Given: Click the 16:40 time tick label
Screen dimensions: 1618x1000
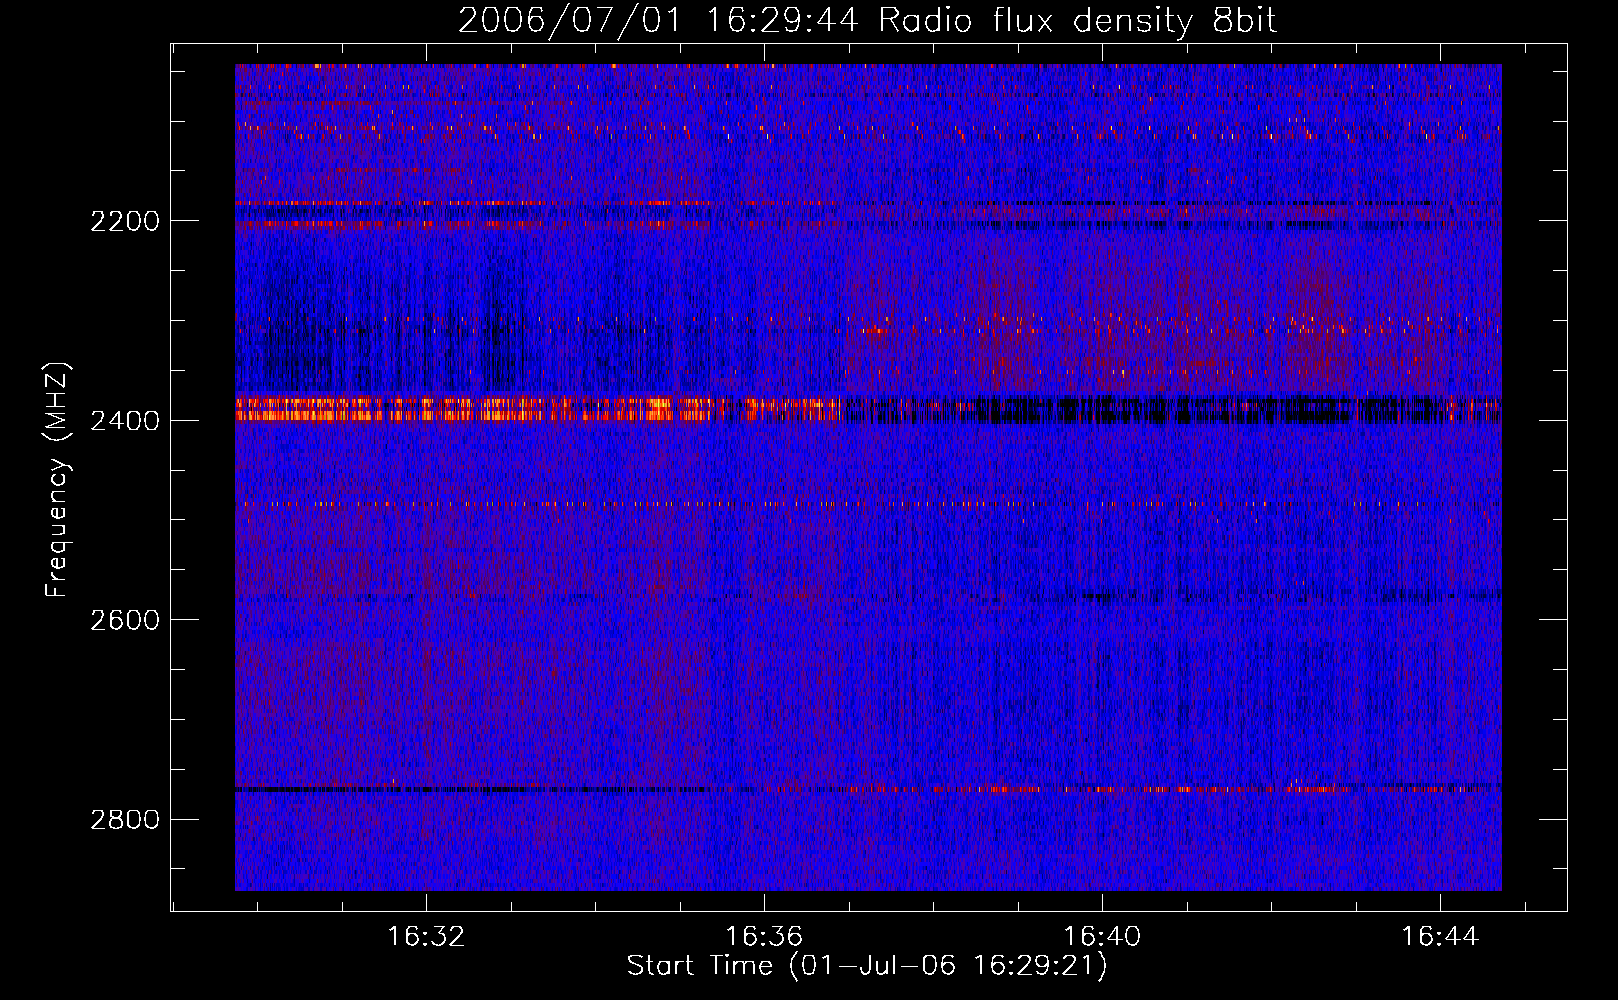Looking at the screenshot, I should click(x=1102, y=937).
